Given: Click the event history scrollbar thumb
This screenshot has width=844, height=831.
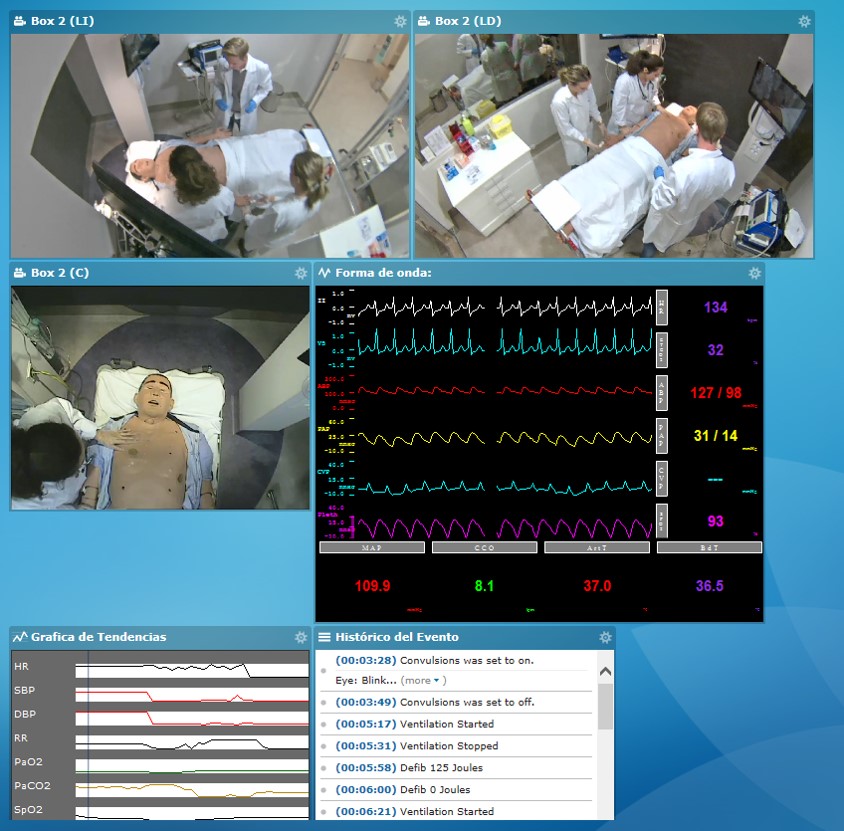Looking at the screenshot, I should click(x=606, y=706).
